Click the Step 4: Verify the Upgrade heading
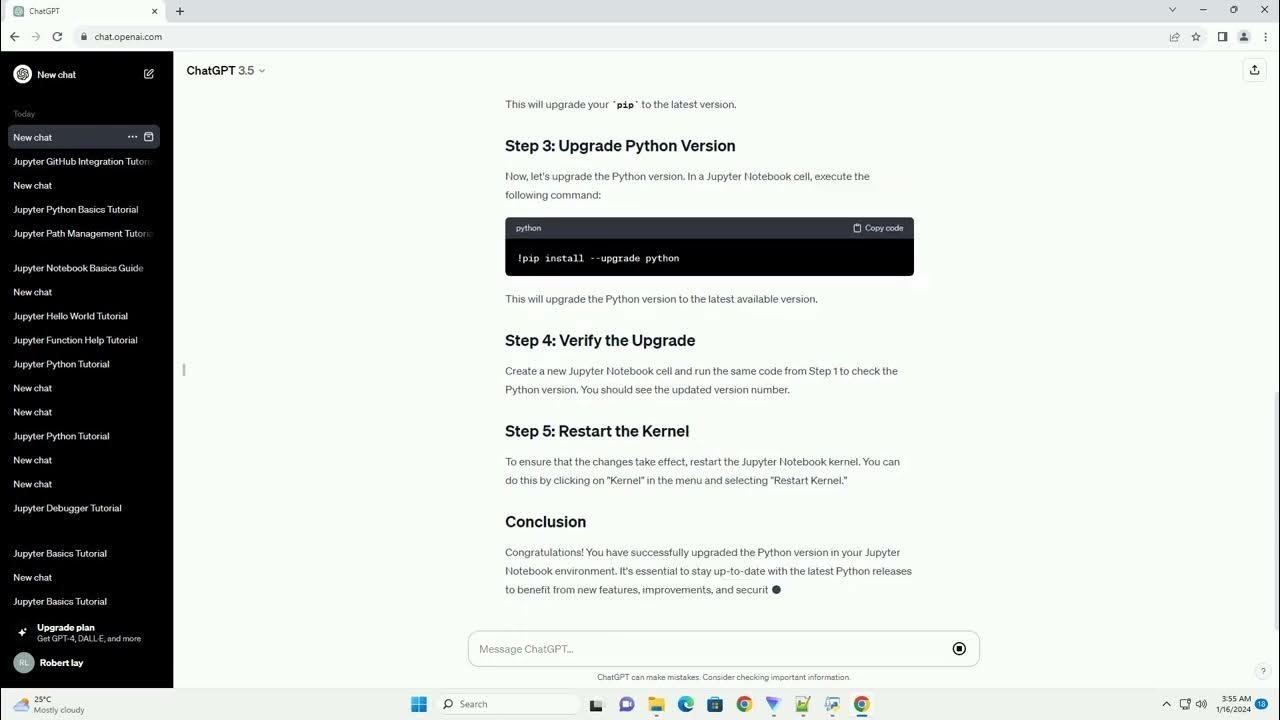Image resolution: width=1280 pixels, height=720 pixels. (600, 340)
